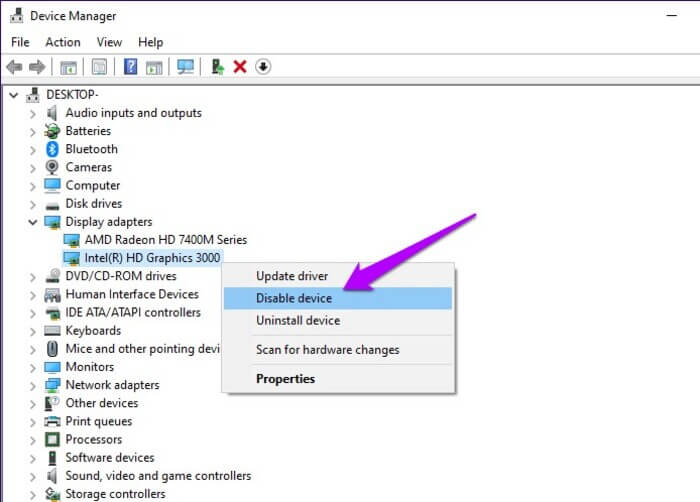Choose Uninstall device from context menu
Image resolution: width=700 pixels, height=502 pixels.
338,321
